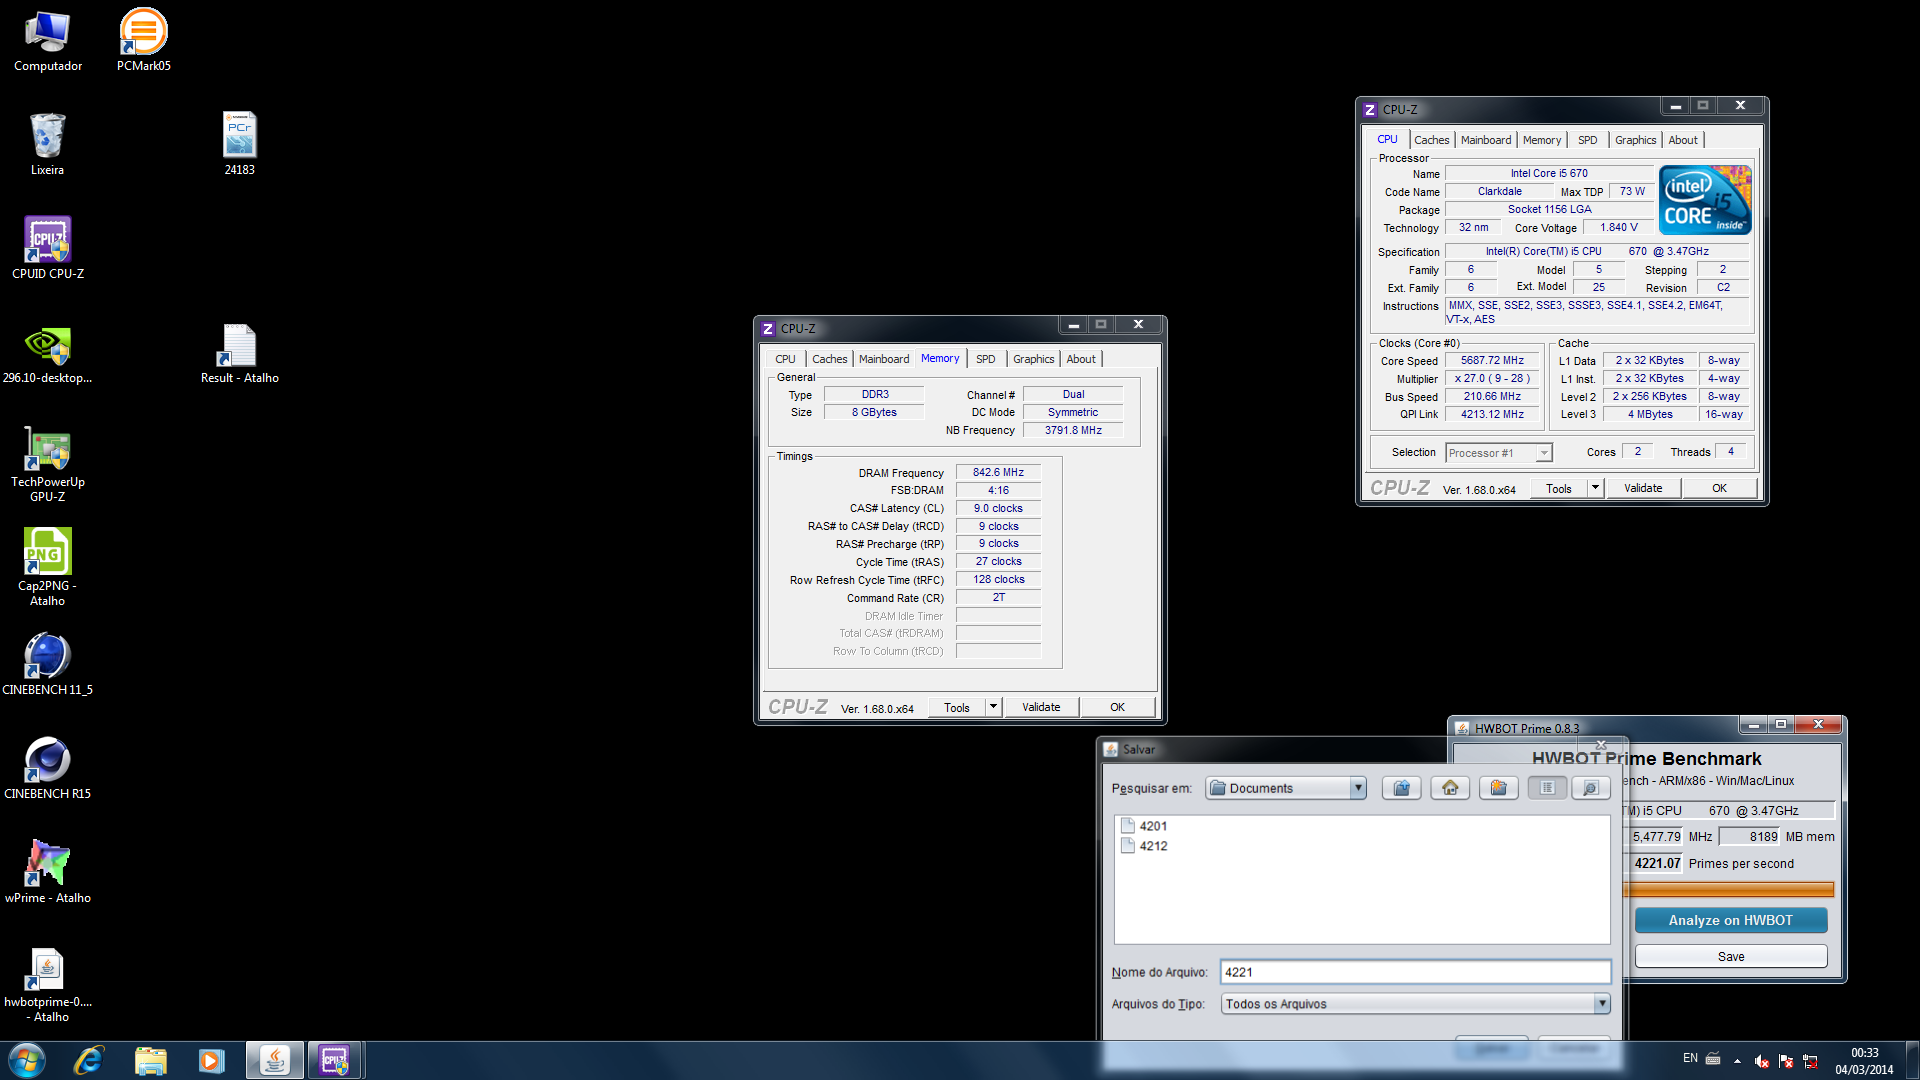The width and height of the screenshot is (1920, 1080).
Task: Switch to the Java app taskbar button
Action: 275,1060
